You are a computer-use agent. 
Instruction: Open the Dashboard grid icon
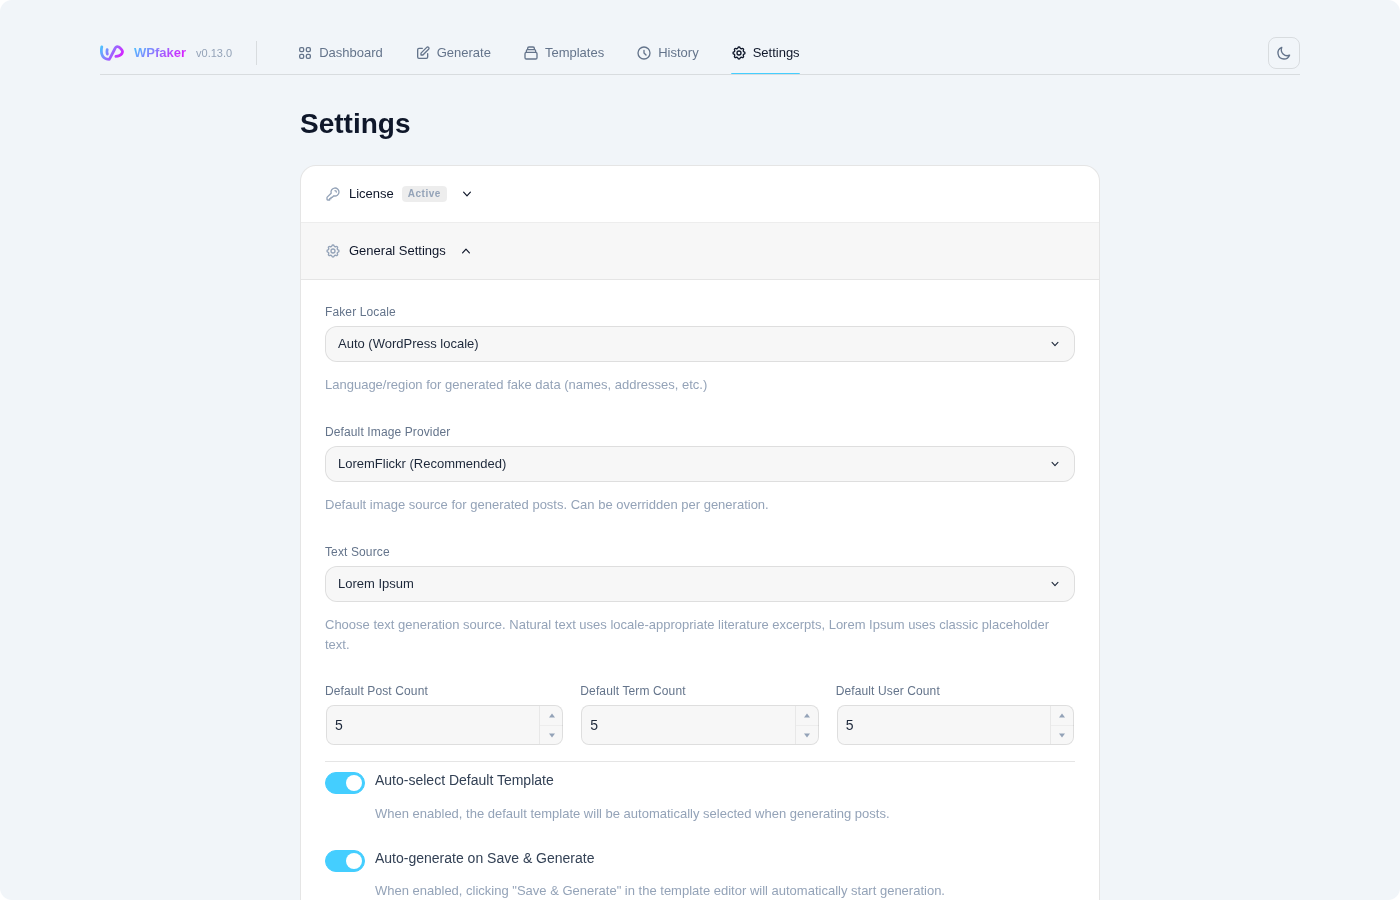305,53
